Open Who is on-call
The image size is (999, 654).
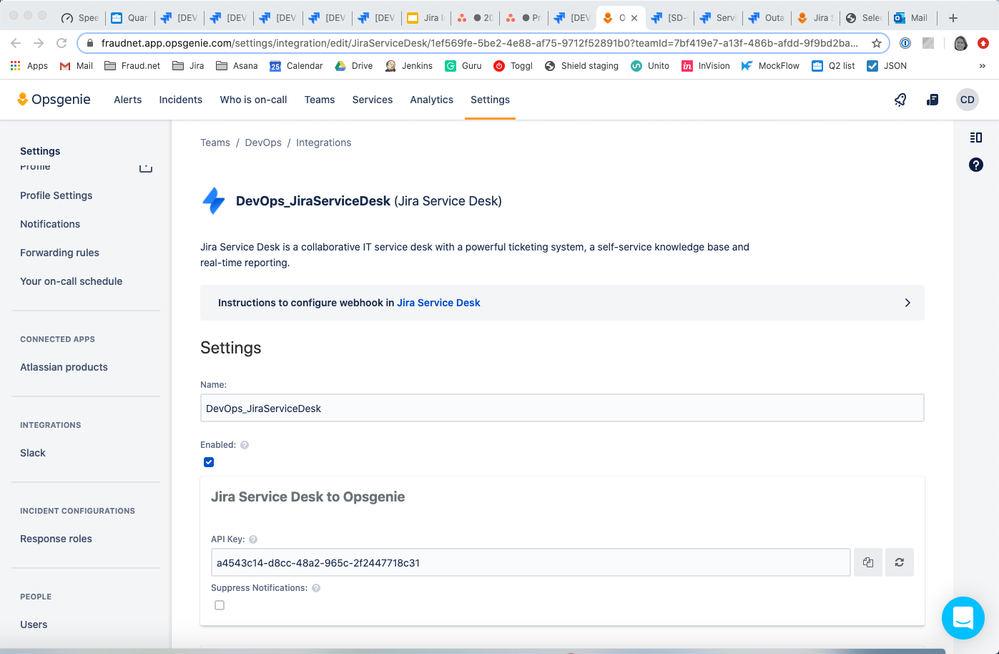pyautogui.click(x=253, y=99)
